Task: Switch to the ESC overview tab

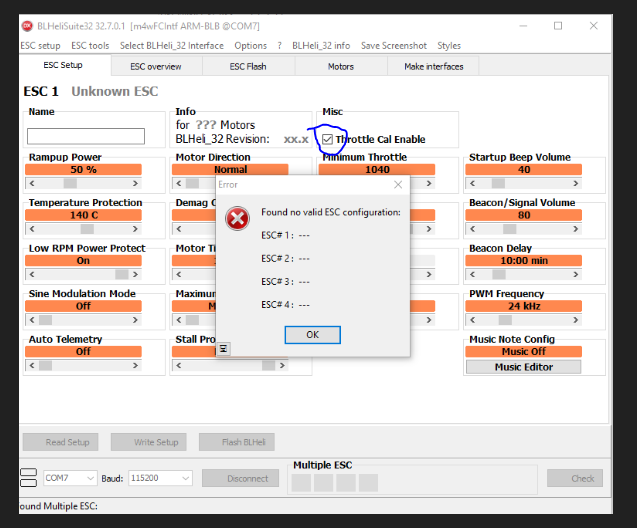Action: pyautogui.click(x=156, y=67)
